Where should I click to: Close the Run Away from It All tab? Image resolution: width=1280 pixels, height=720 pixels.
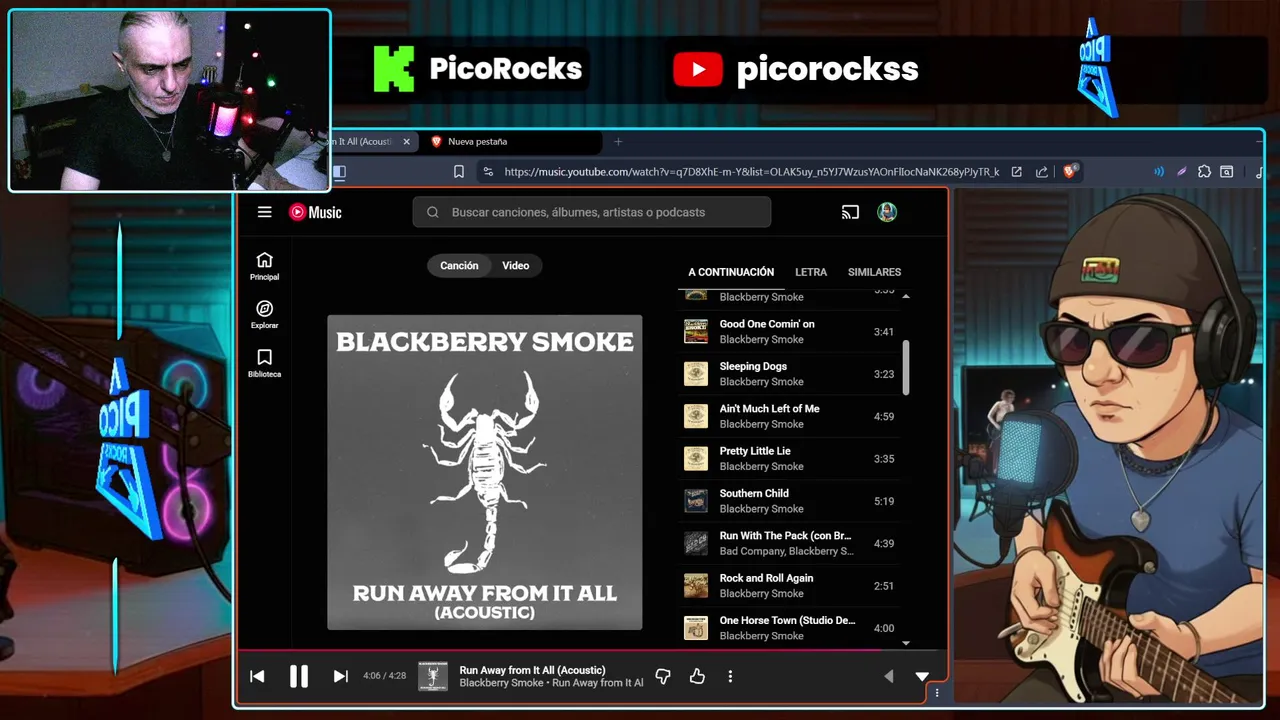point(406,142)
